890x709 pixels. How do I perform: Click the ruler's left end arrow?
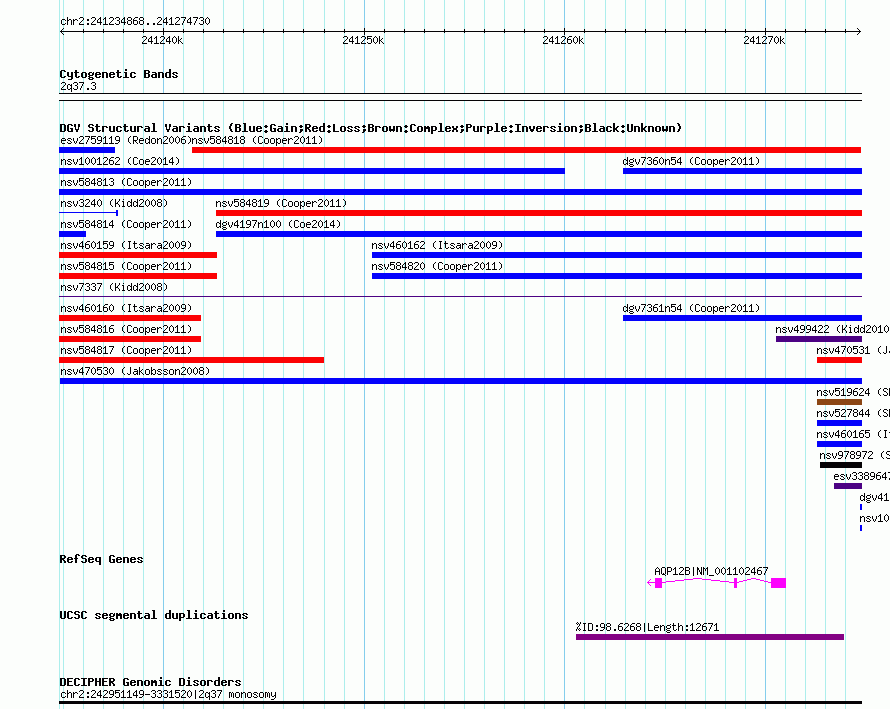[x=62, y=31]
